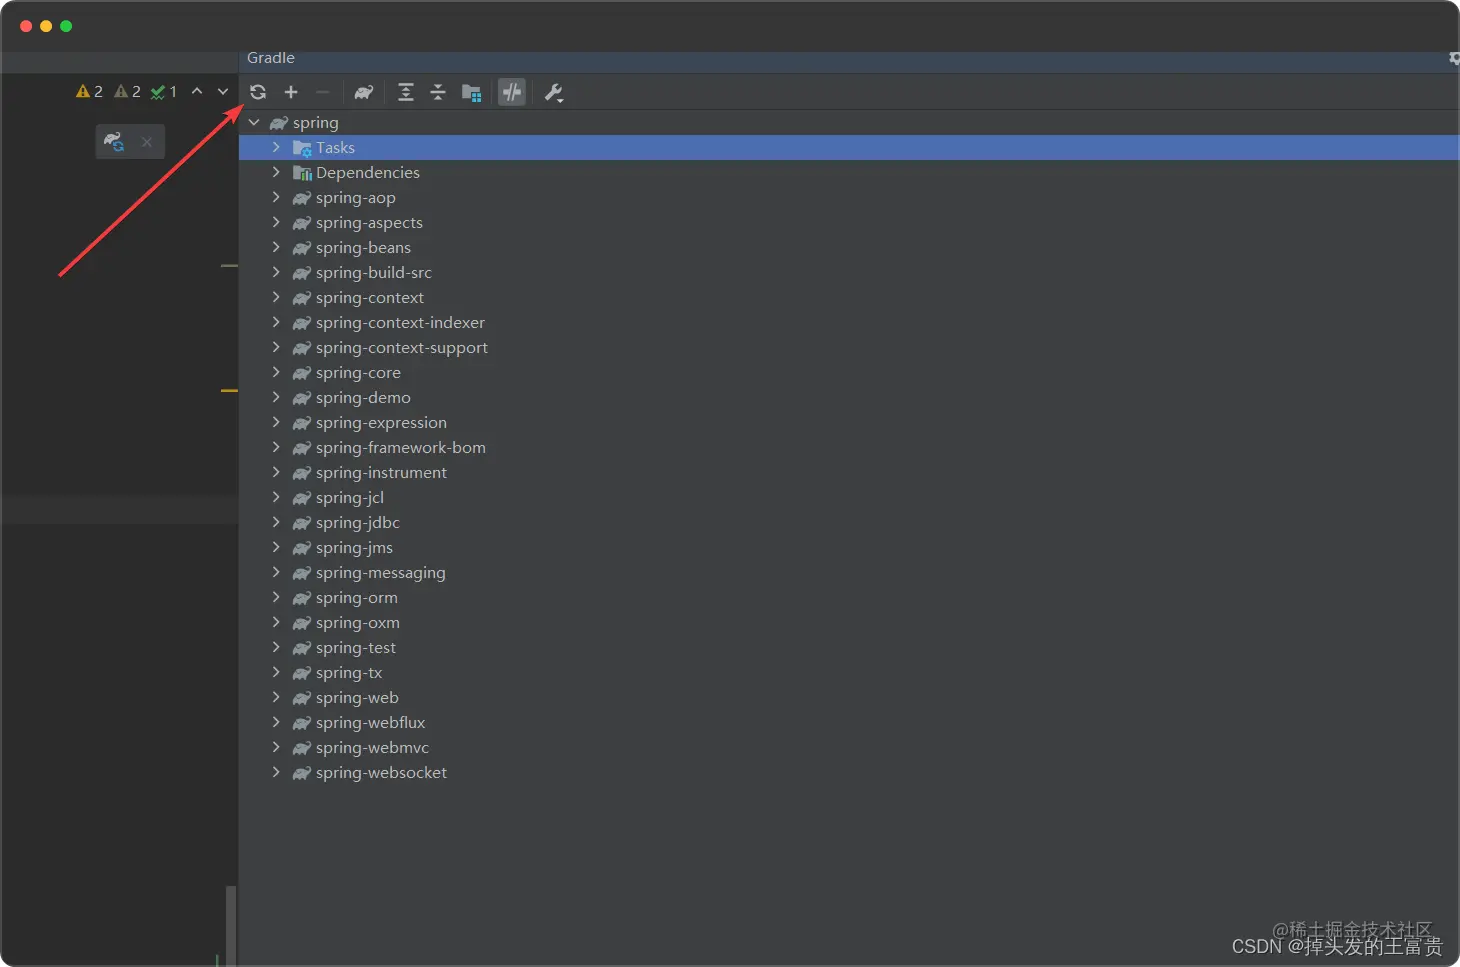Image resolution: width=1460 pixels, height=967 pixels.
Task: Select the Dependencies chart icon
Action: tap(302, 173)
